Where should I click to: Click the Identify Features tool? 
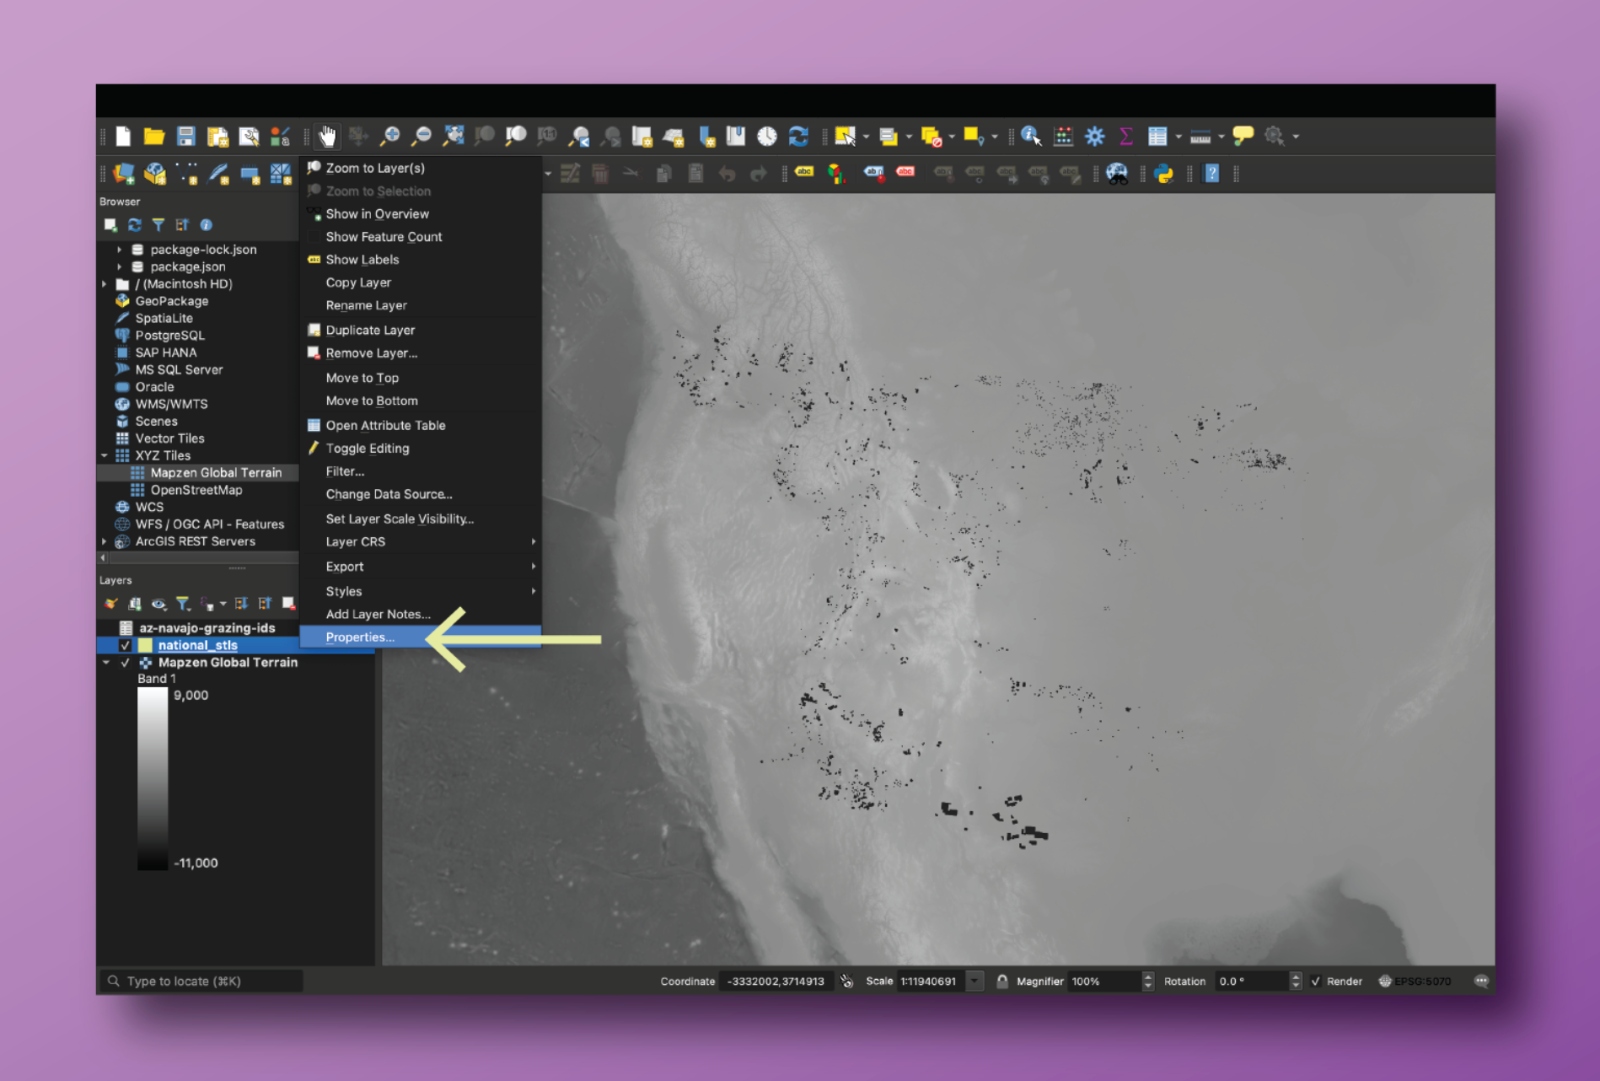pyautogui.click(x=1031, y=136)
